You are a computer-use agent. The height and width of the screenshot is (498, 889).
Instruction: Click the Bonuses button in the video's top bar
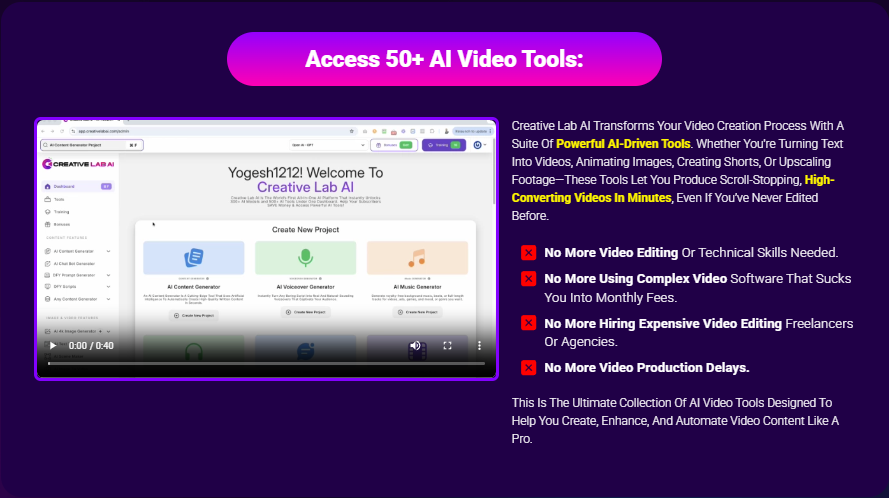pyautogui.click(x=394, y=145)
